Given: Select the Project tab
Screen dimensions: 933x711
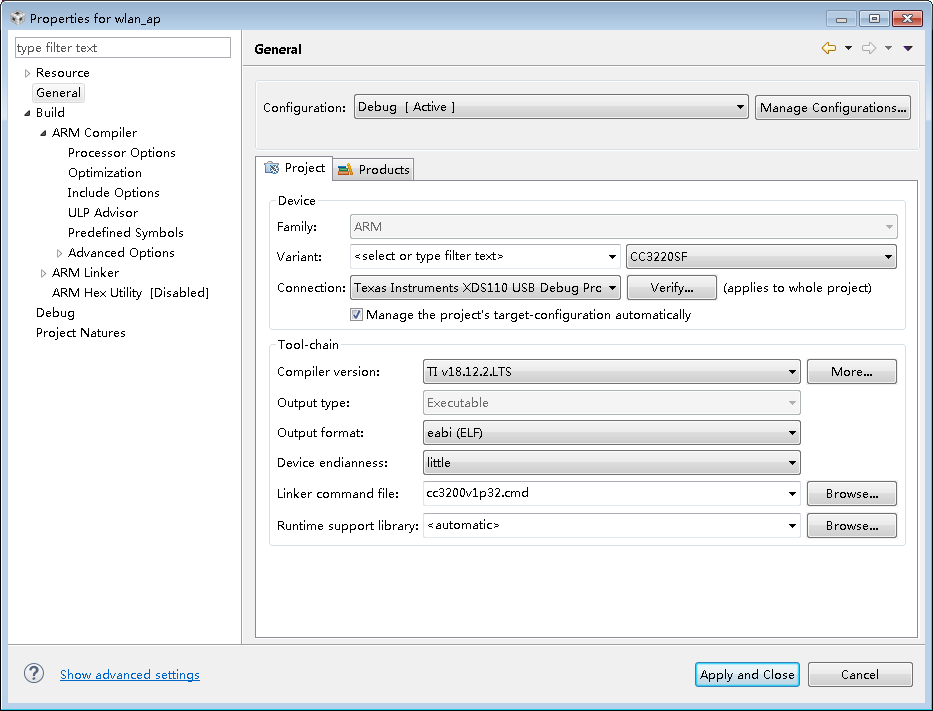Looking at the screenshot, I should [x=295, y=169].
